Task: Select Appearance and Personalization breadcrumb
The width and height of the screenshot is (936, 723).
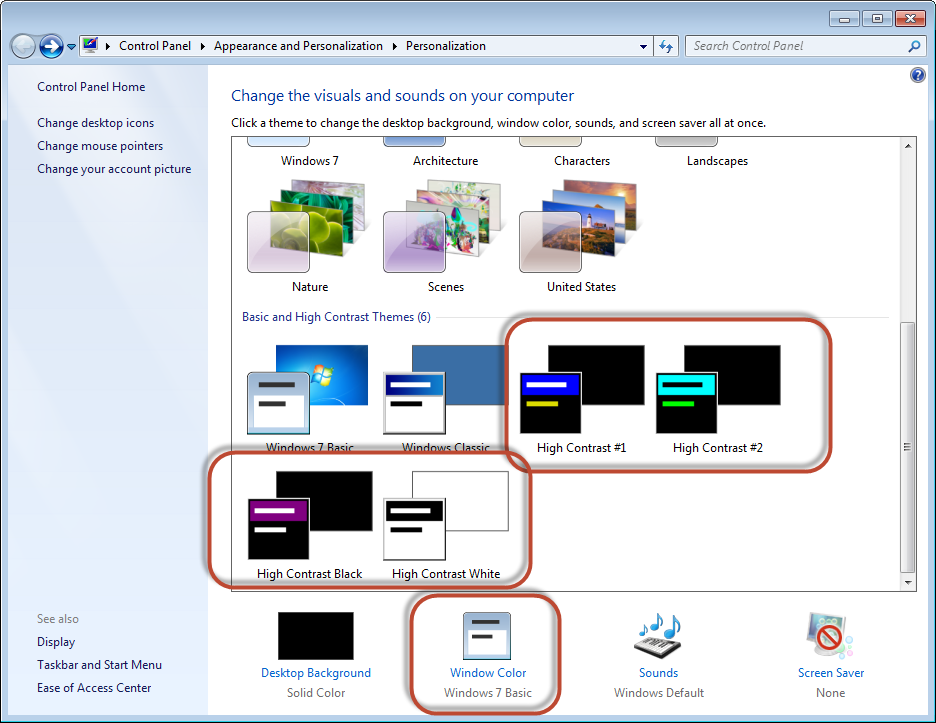Action: 298,46
